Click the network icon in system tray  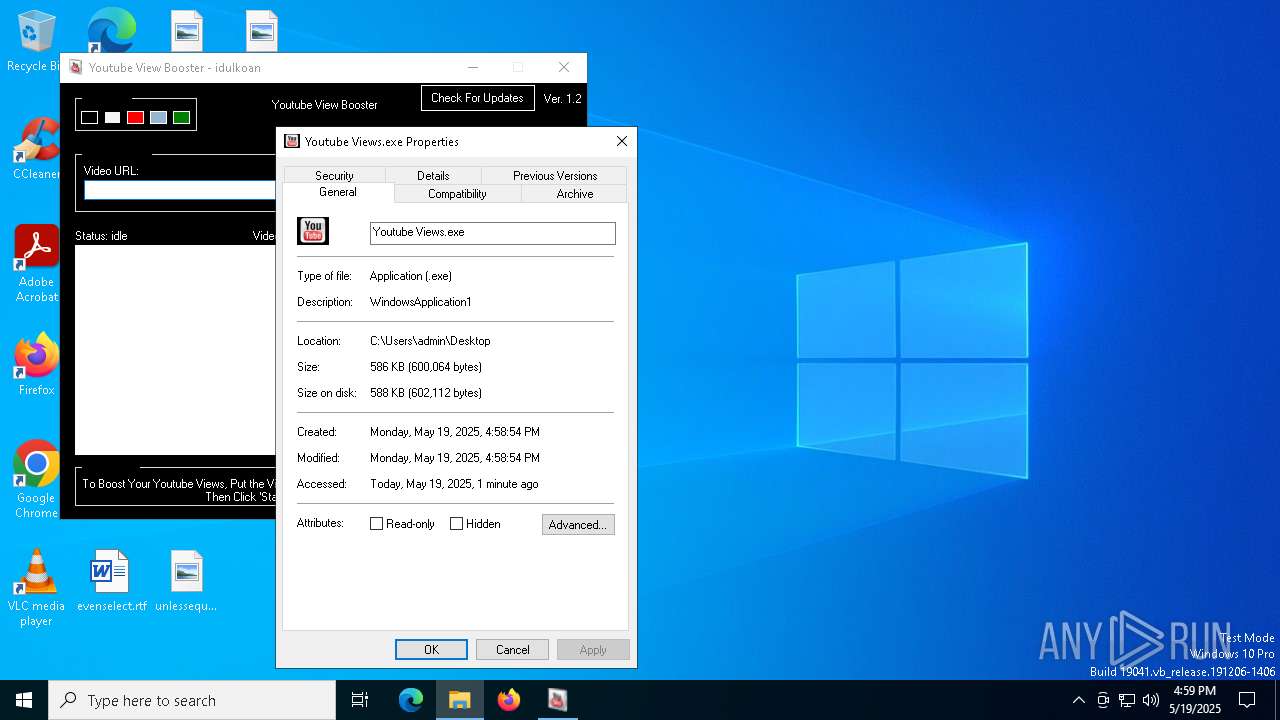pyautogui.click(x=1127, y=700)
